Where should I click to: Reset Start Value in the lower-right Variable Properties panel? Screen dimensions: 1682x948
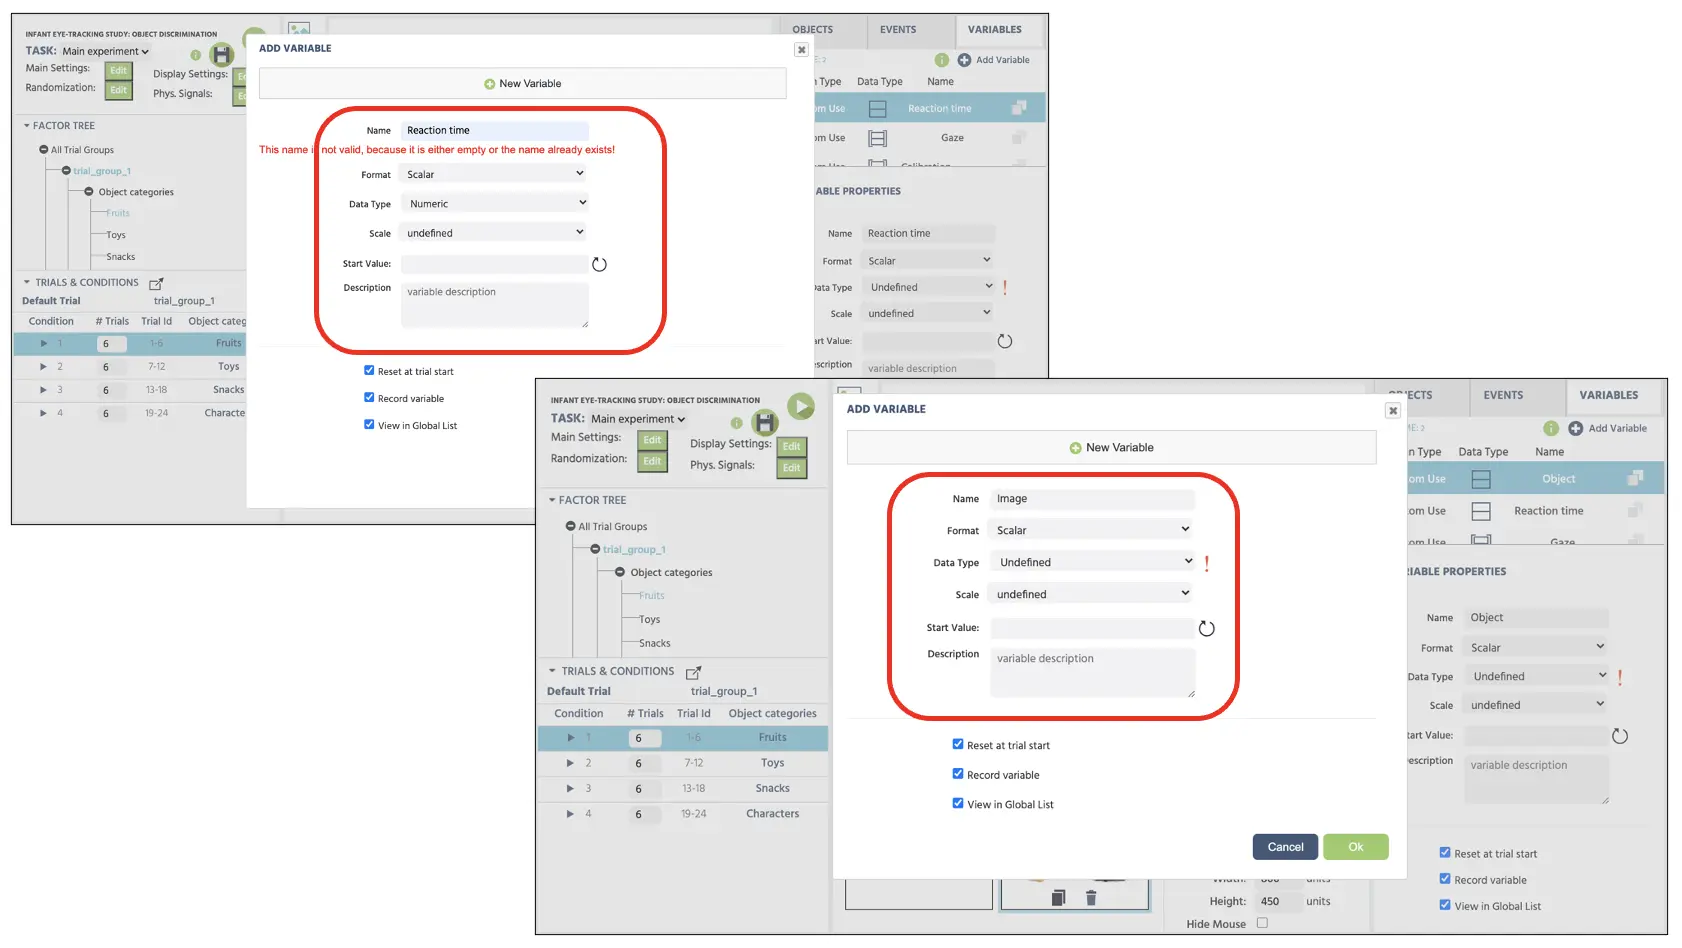tap(1620, 736)
